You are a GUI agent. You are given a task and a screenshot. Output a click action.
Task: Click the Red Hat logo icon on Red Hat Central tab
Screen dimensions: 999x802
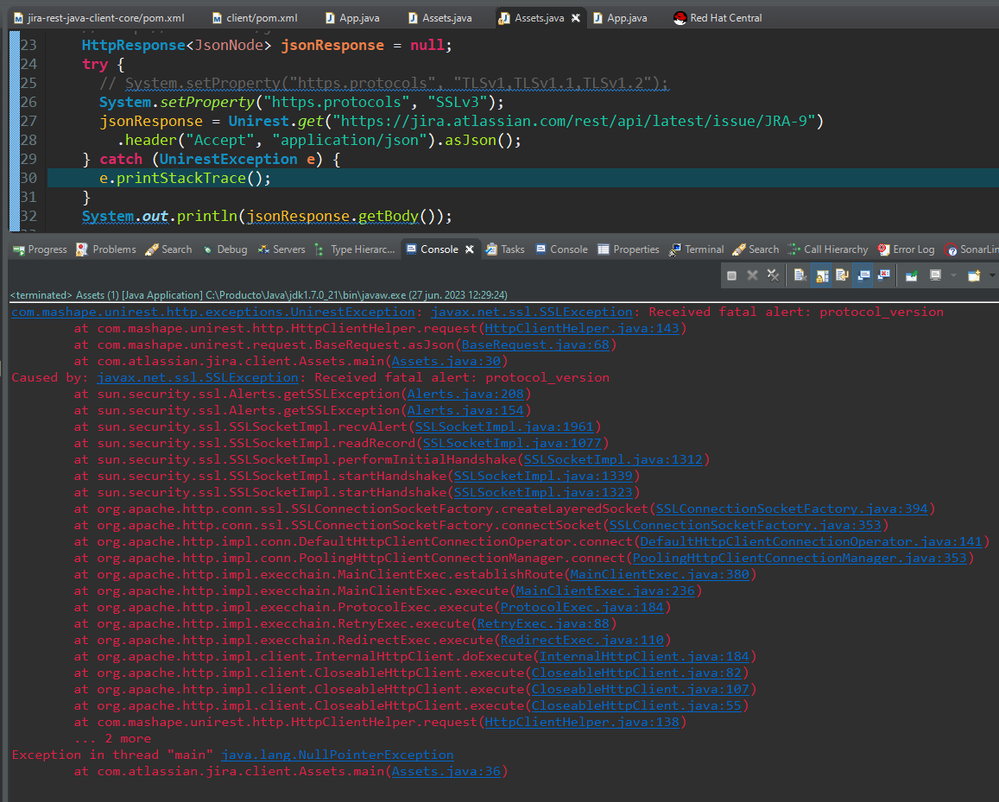click(x=680, y=18)
